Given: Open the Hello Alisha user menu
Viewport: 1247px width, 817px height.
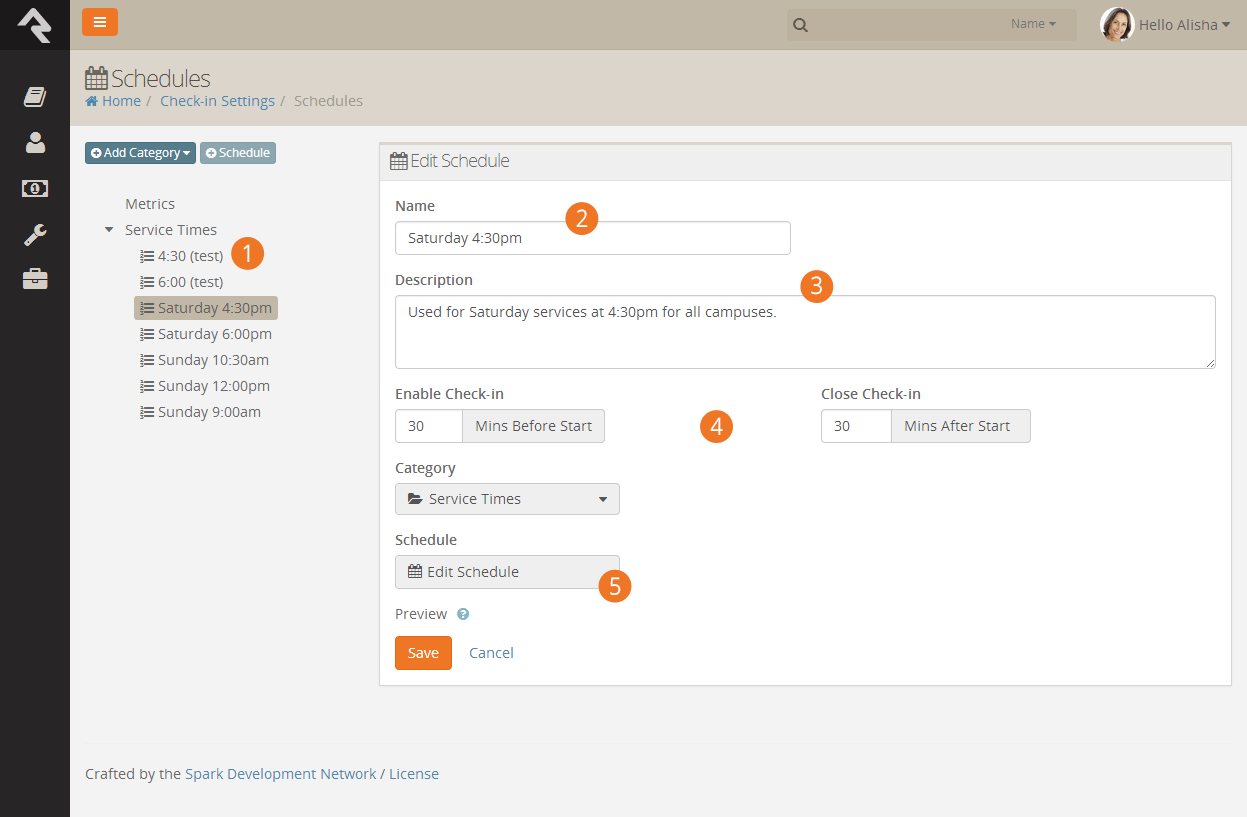Looking at the screenshot, I should point(1184,25).
